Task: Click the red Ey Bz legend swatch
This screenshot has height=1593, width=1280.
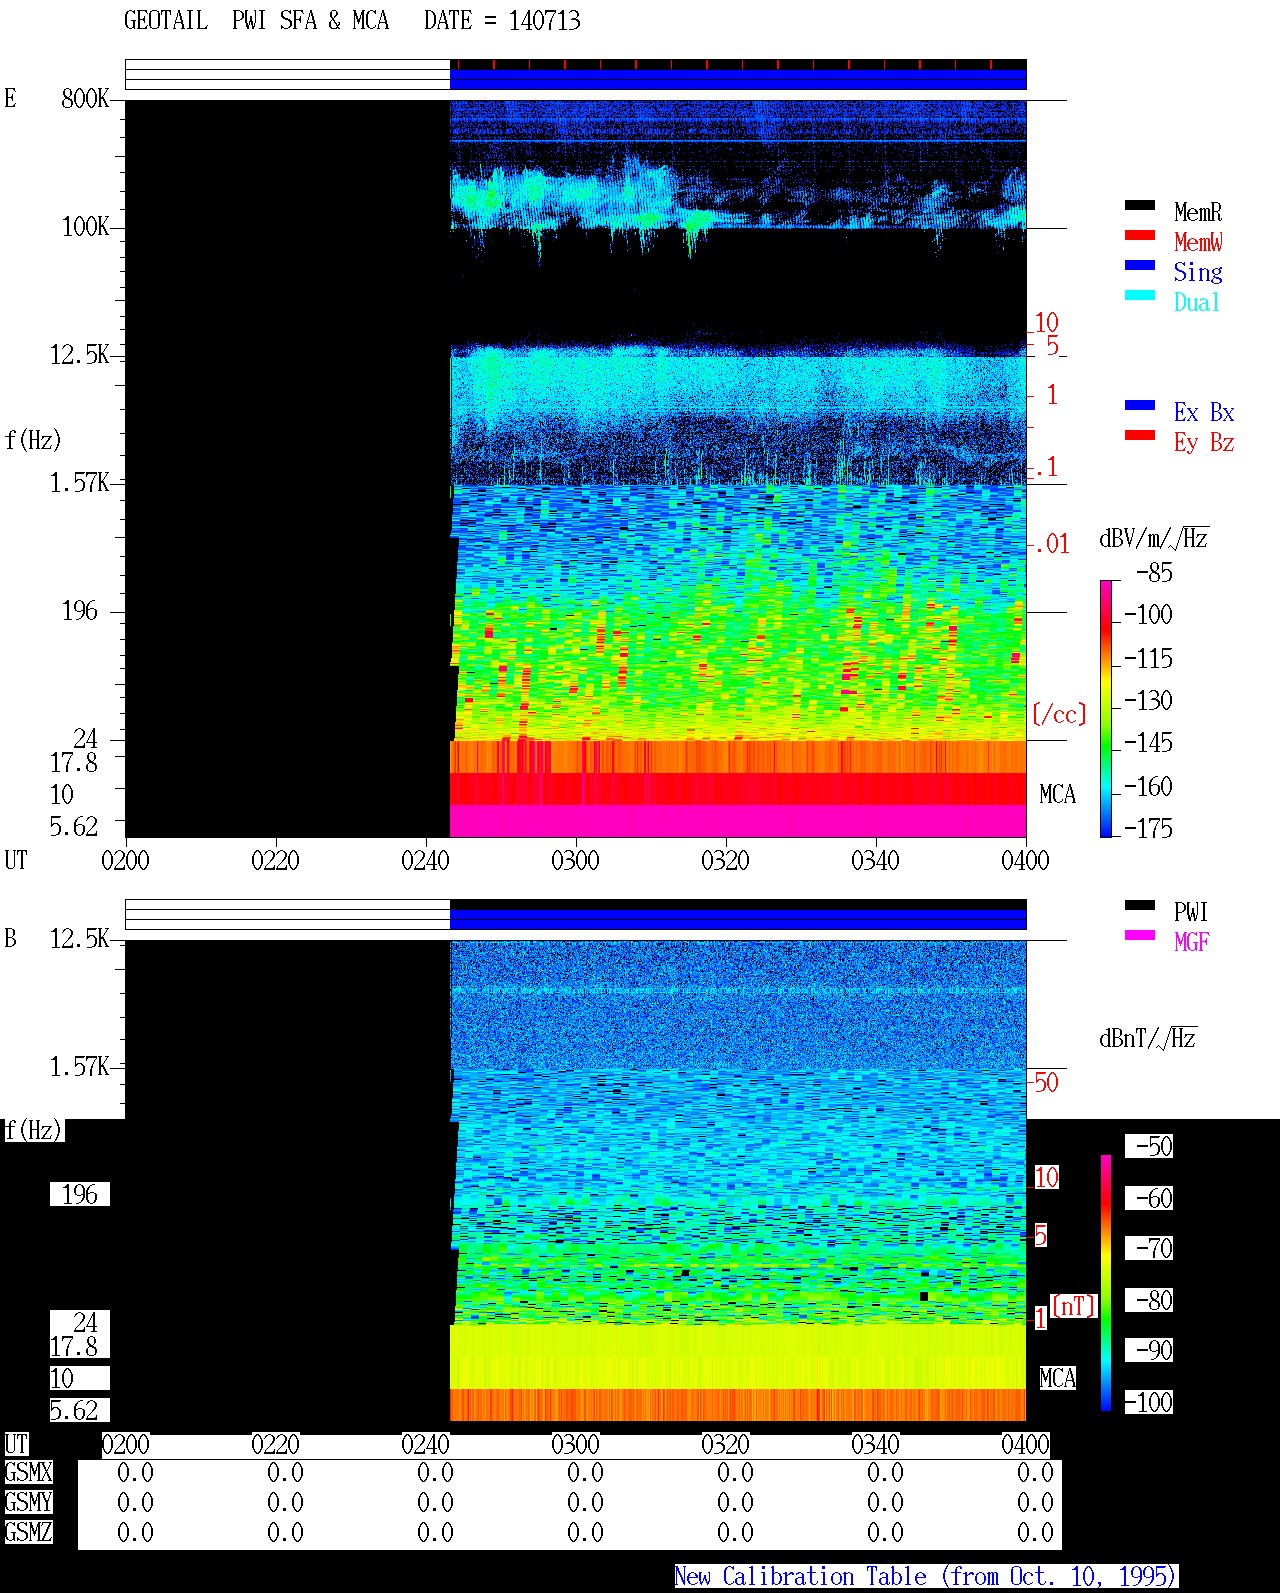Action: (x=1140, y=435)
